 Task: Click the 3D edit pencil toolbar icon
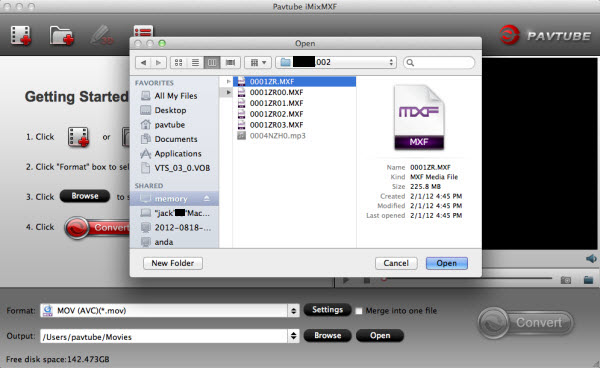tap(101, 36)
